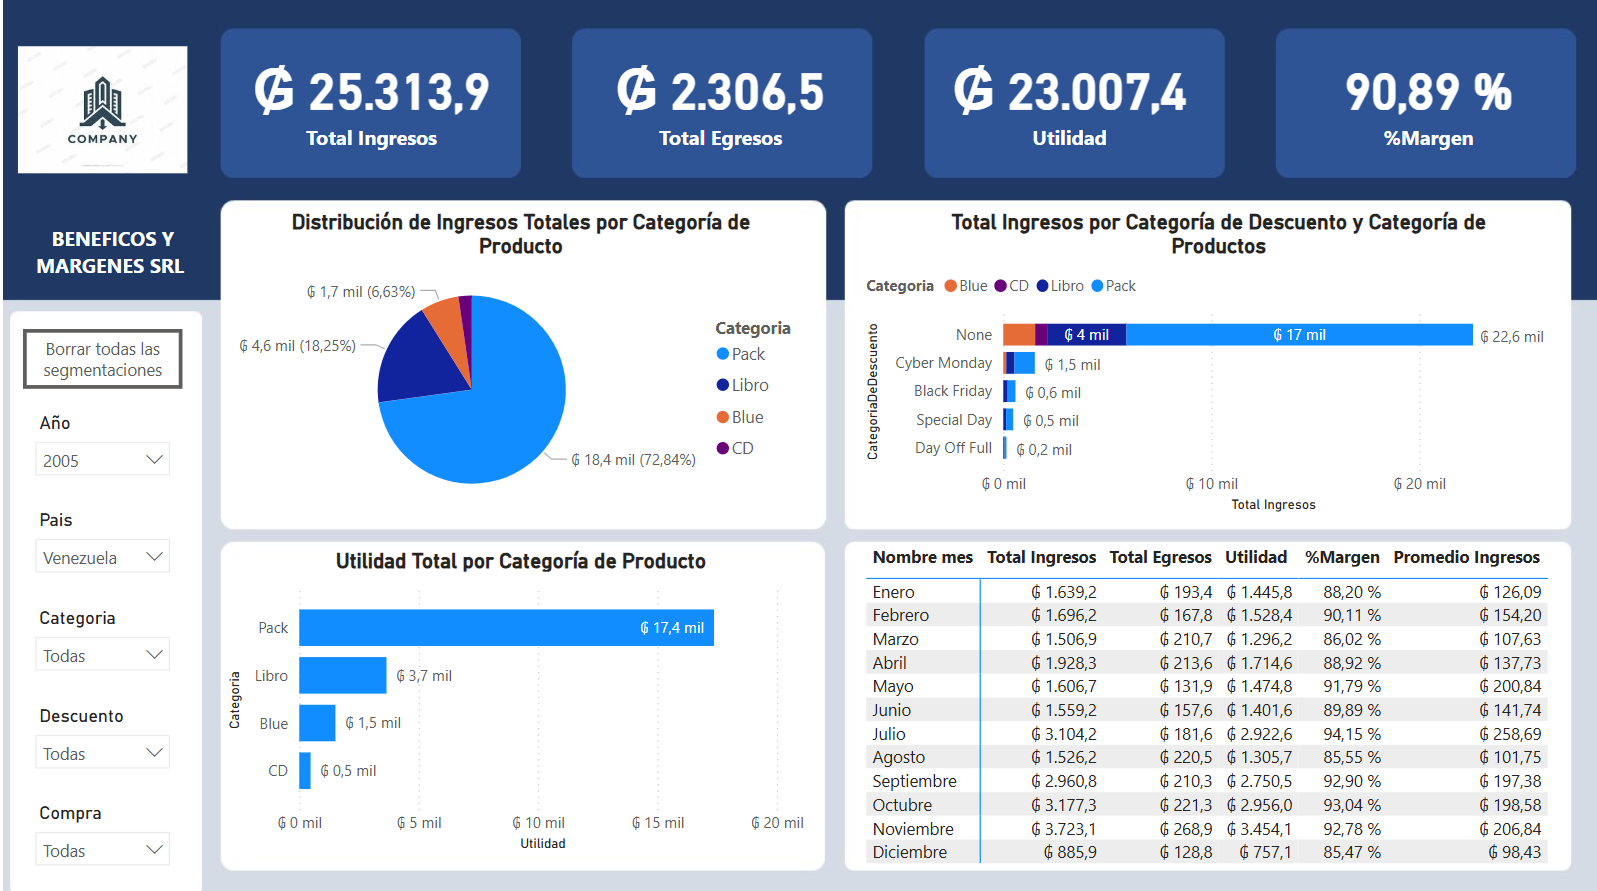Image resolution: width=1597 pixels, height=891 pixels.
Task: Sort table by %Margen column header
Action: click(1341, 557)
